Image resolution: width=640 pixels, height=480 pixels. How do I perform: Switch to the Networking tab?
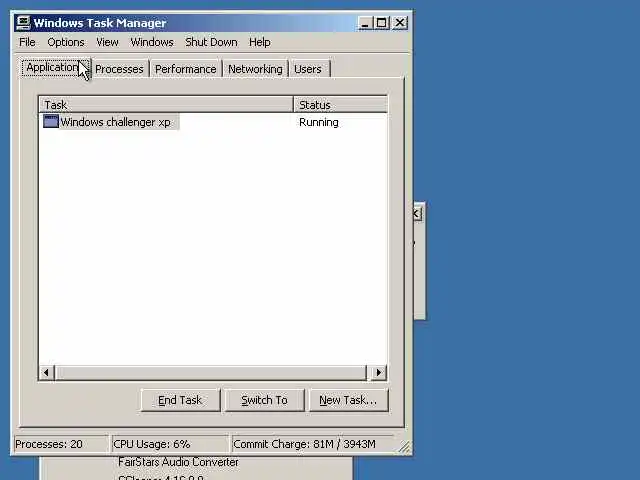255,69
